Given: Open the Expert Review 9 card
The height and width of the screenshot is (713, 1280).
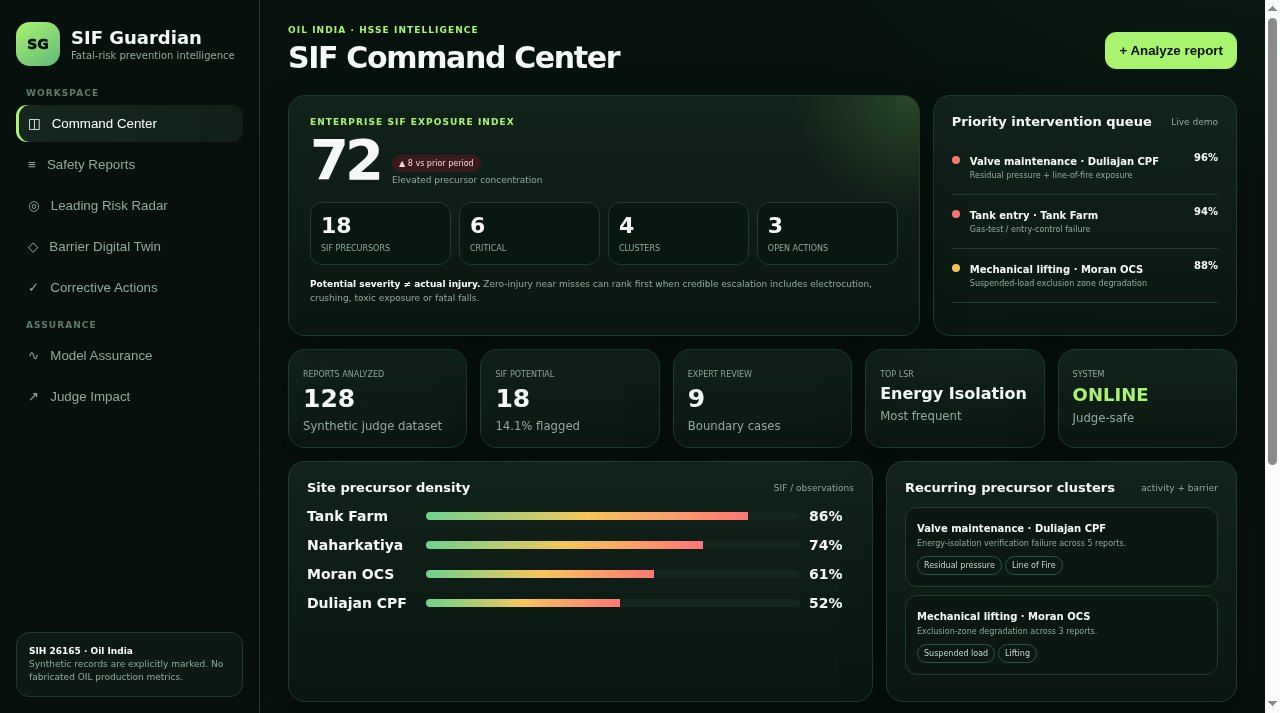Looking at the screenshot, I should click(x=762, y=398).
